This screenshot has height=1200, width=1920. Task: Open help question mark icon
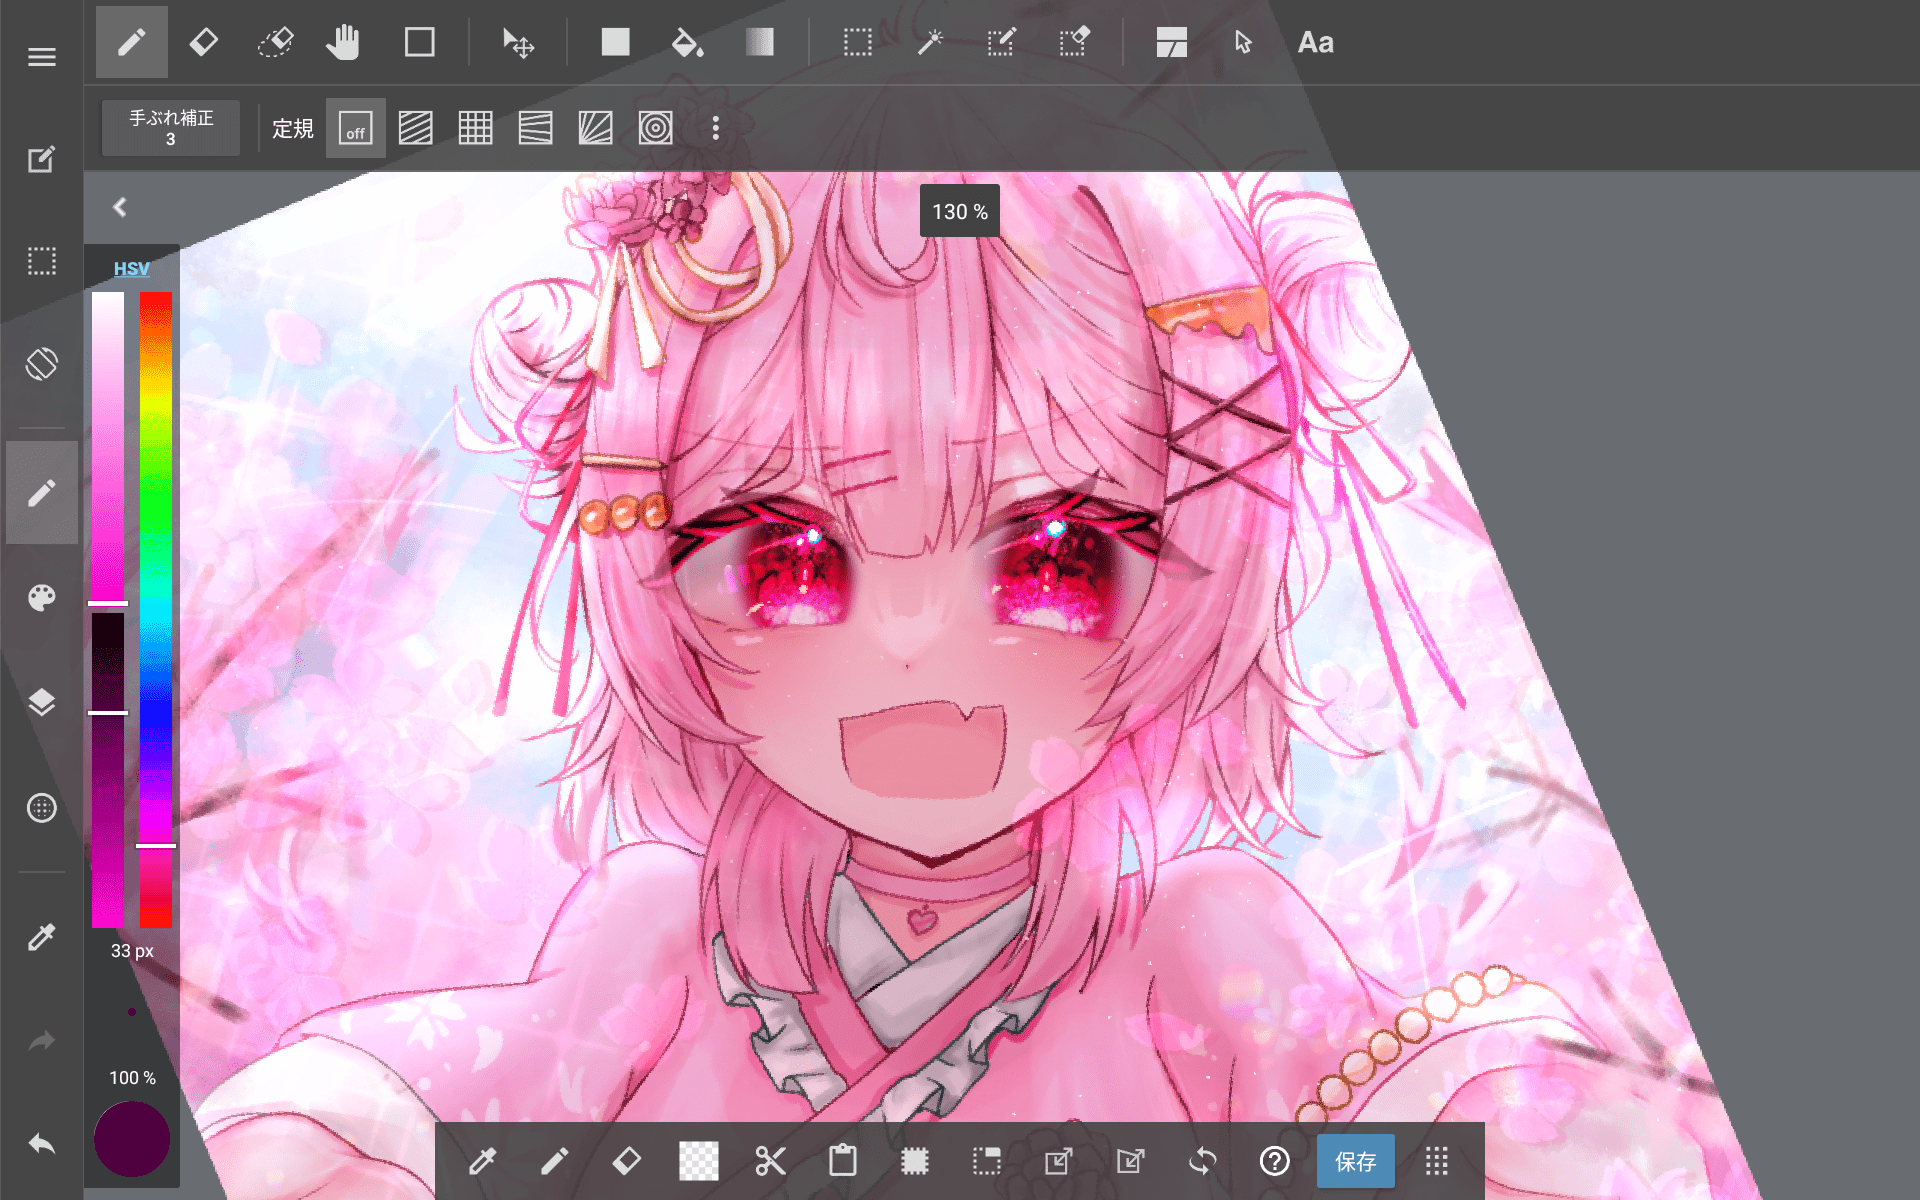pos(1274,1161)
